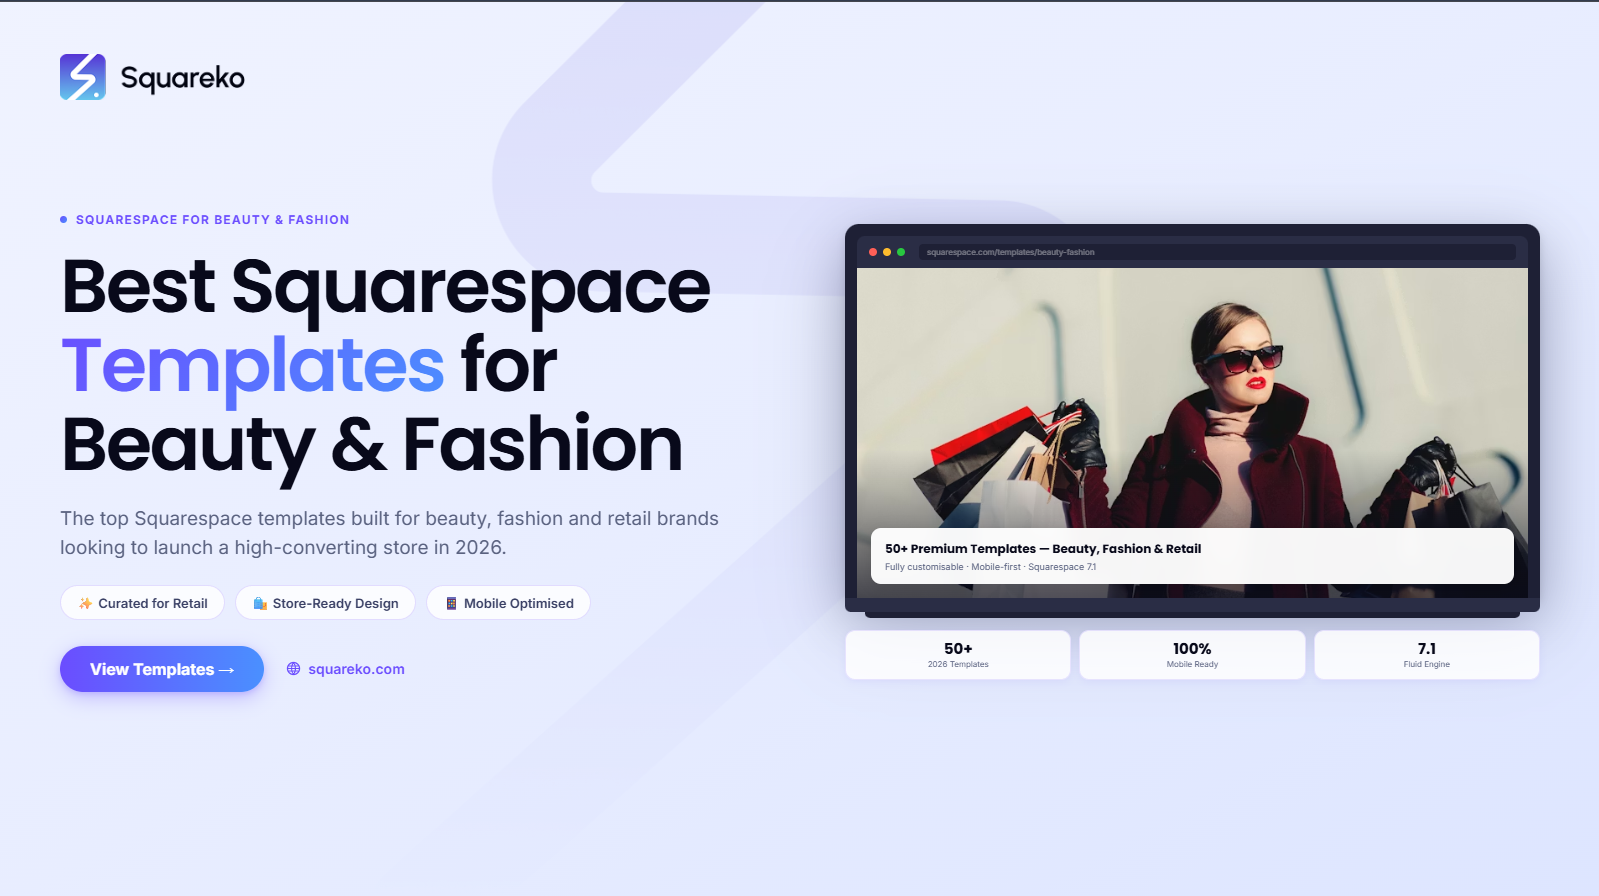This screenshot has width=1599, height=896.
Task: Click the shopping bag icon in Store-Ready Design
Action: point(260,603)
